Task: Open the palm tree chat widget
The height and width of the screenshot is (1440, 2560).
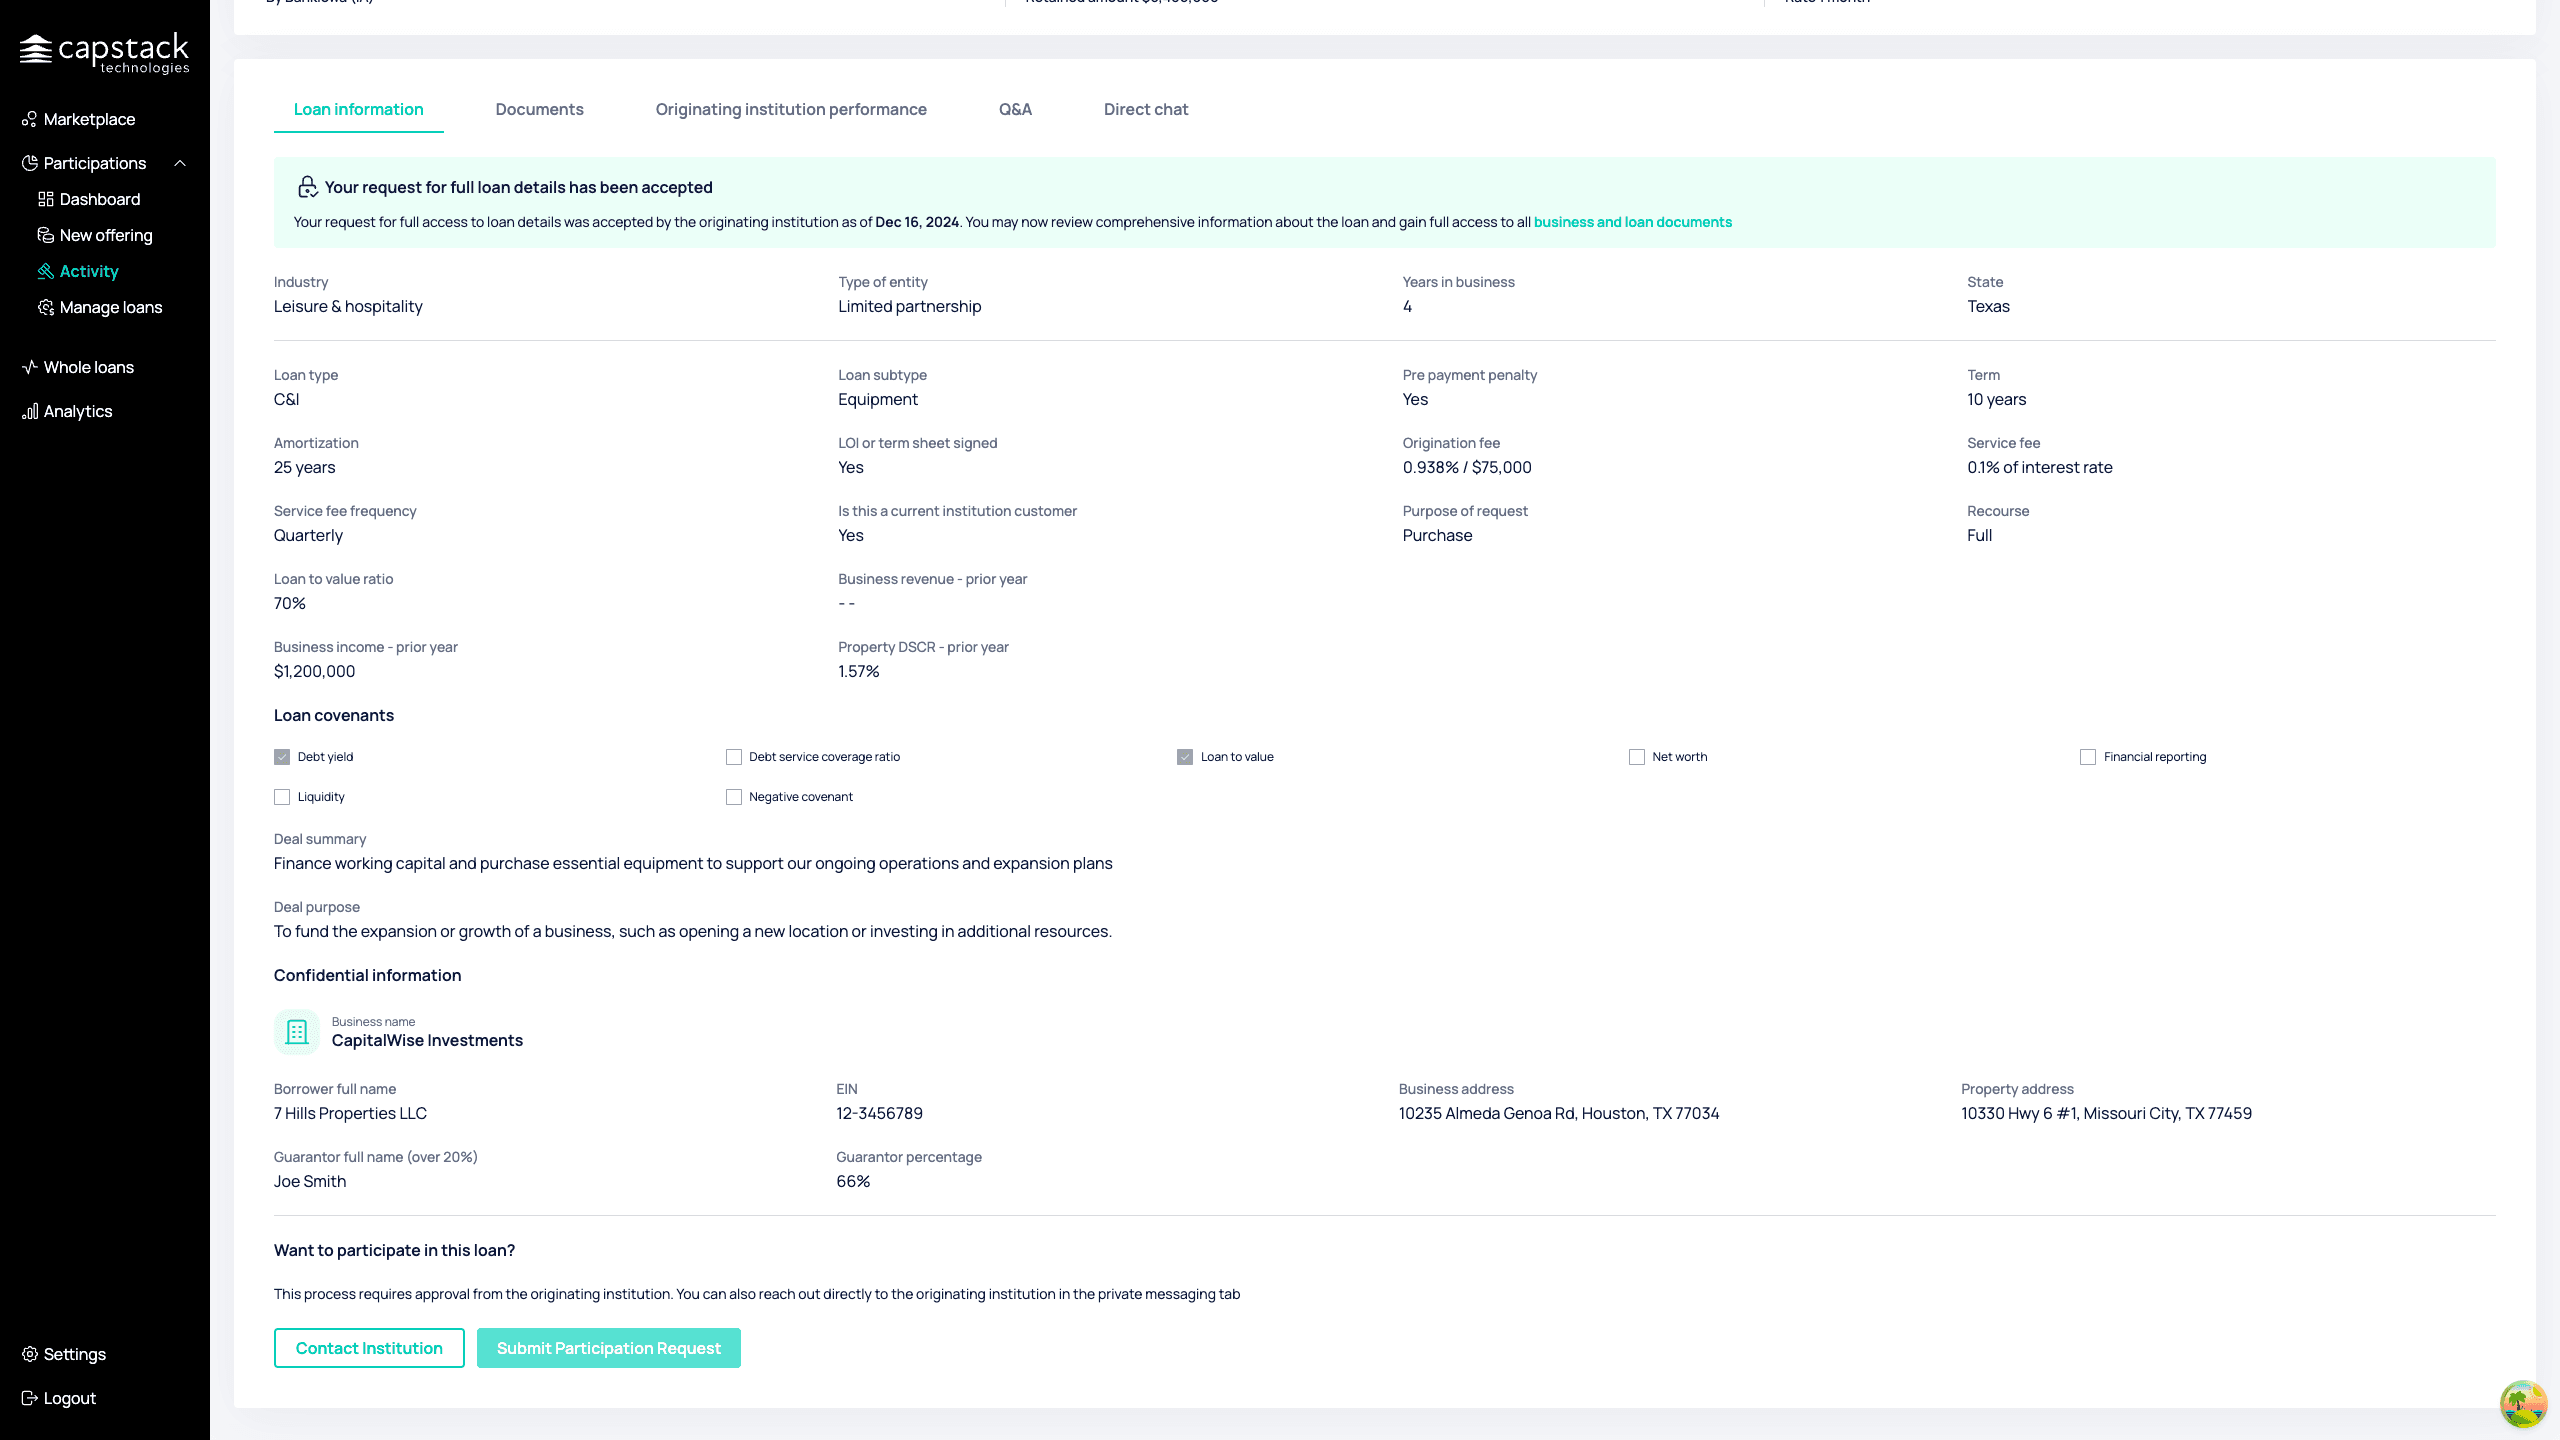Action: (2523, 1404)
